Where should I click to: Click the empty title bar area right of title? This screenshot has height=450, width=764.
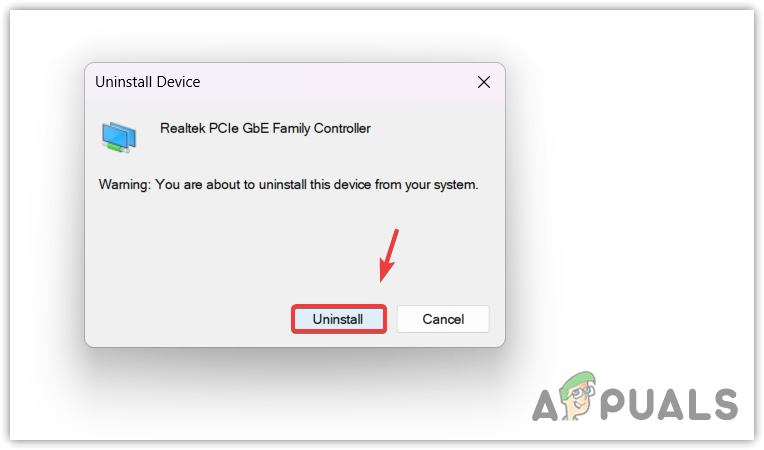click(336, 82)
